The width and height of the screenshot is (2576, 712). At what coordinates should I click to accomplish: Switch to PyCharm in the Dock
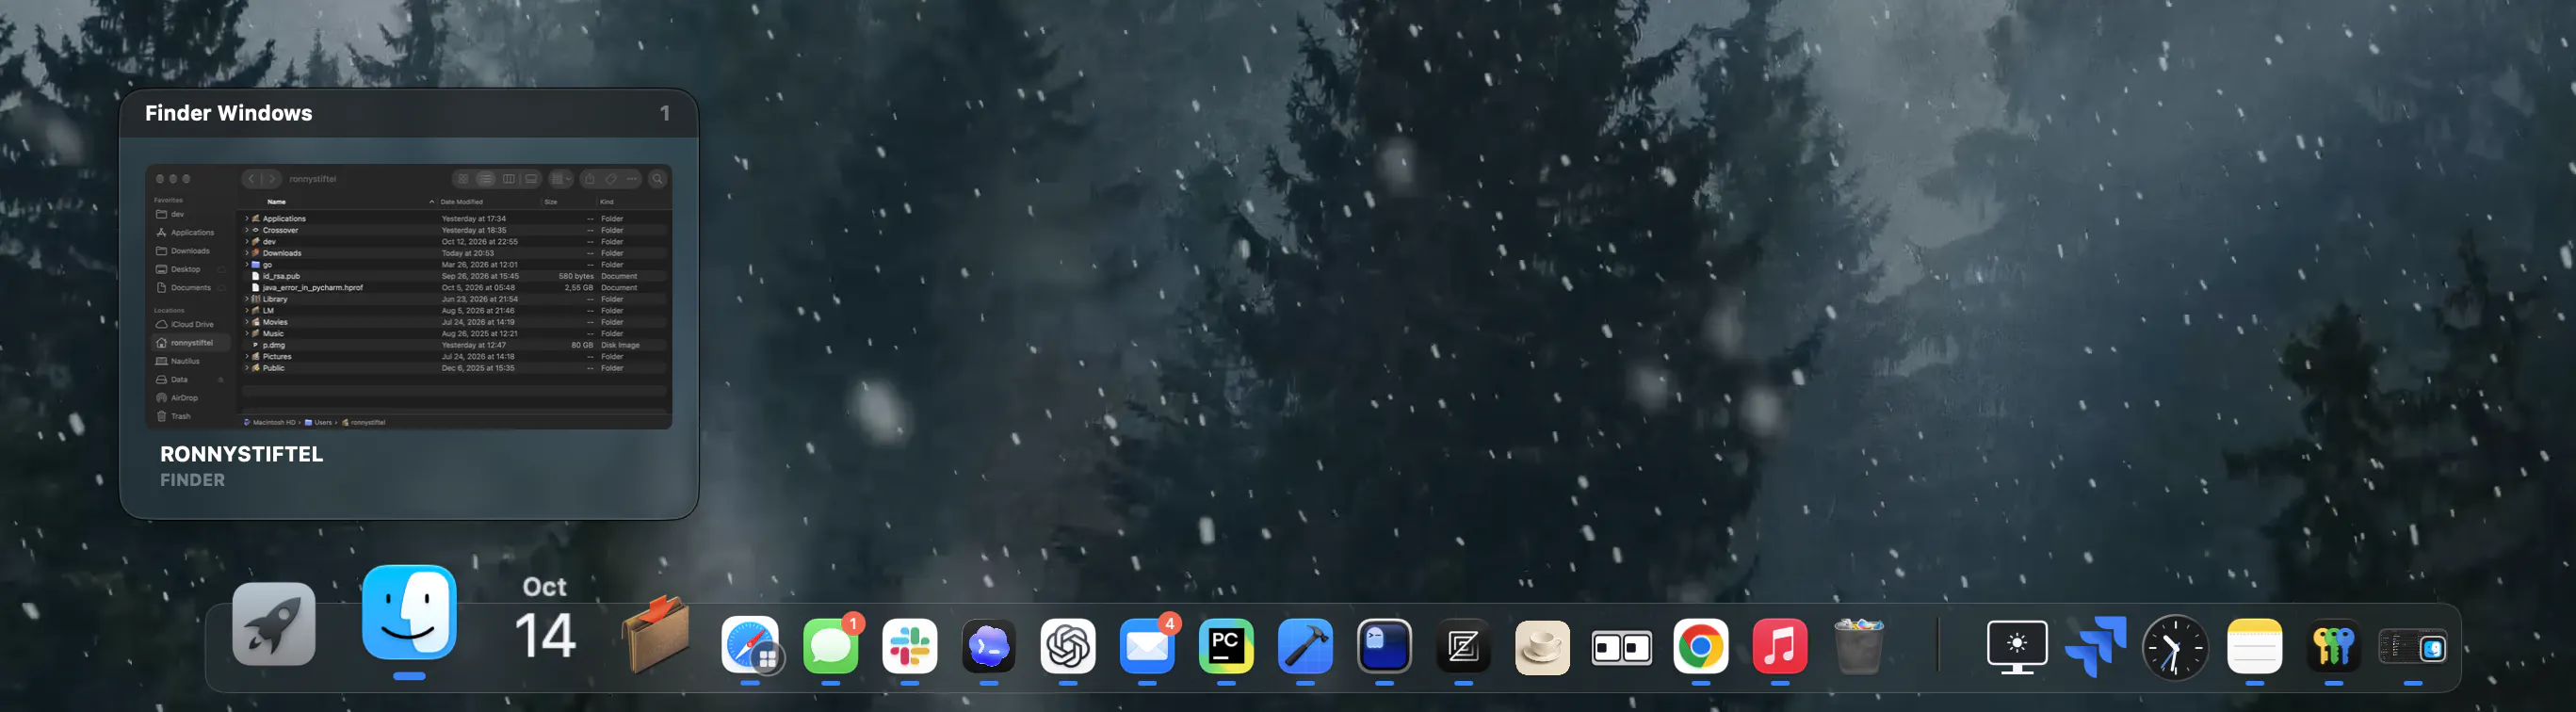1226,646
